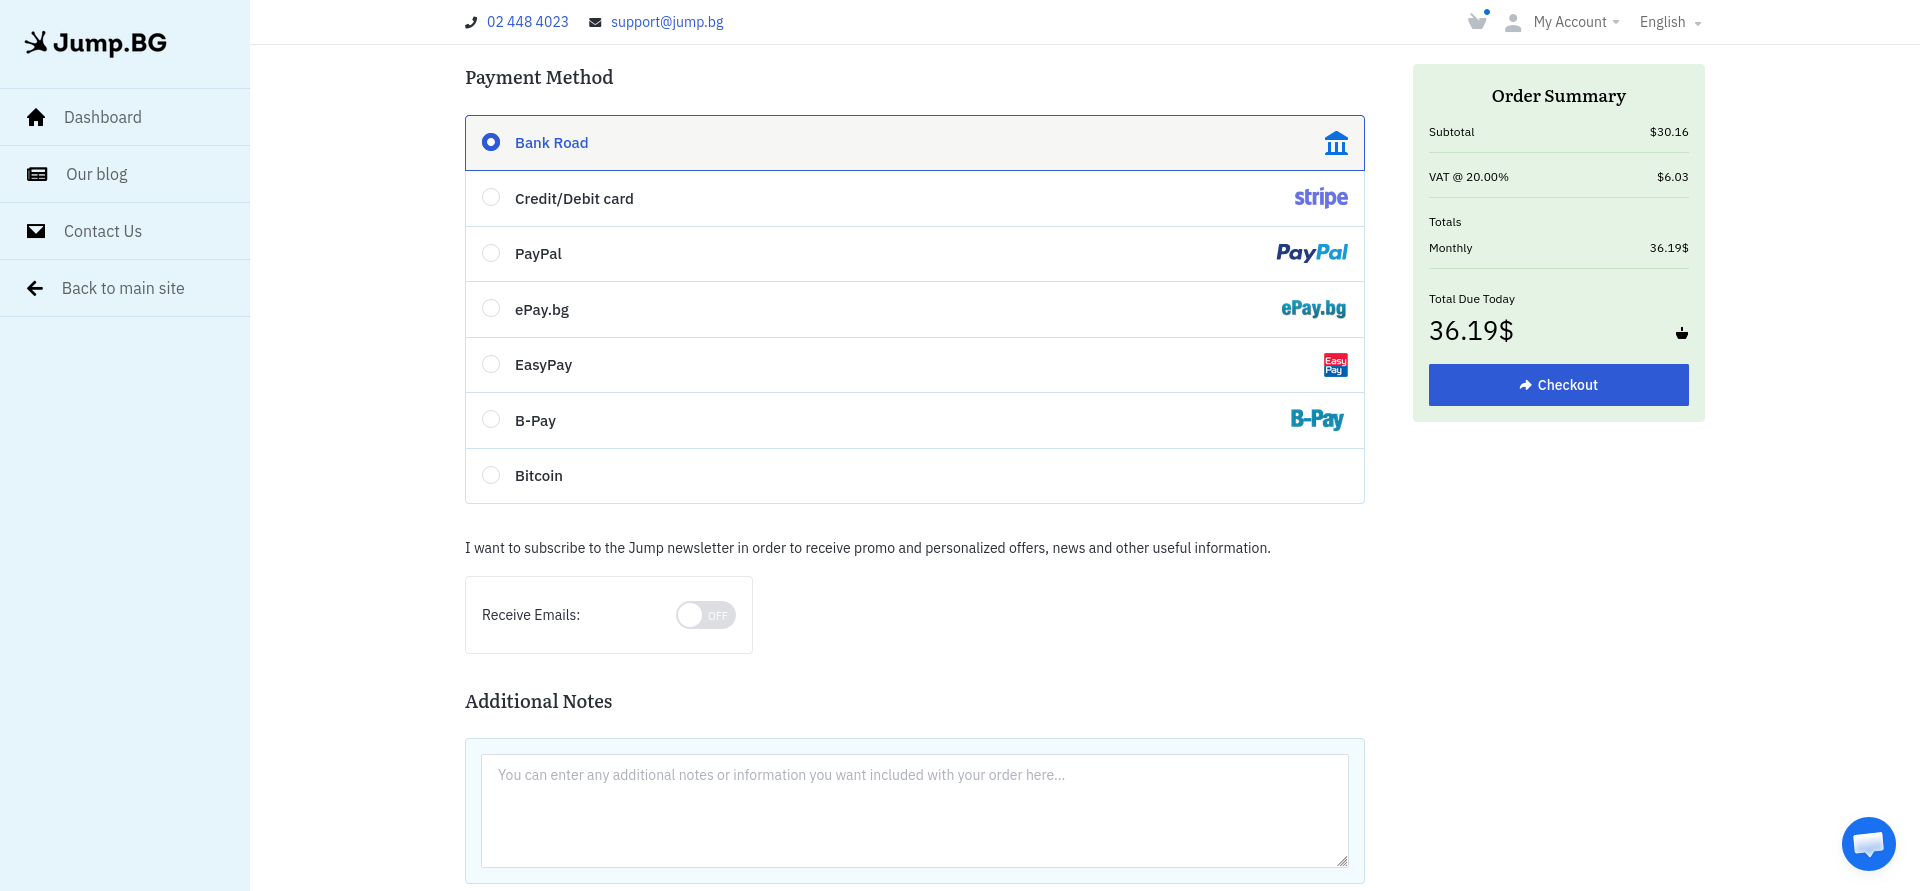
Task: Click the EasyPay logo
Action: pyautogui.click(x=1336, y=365)
